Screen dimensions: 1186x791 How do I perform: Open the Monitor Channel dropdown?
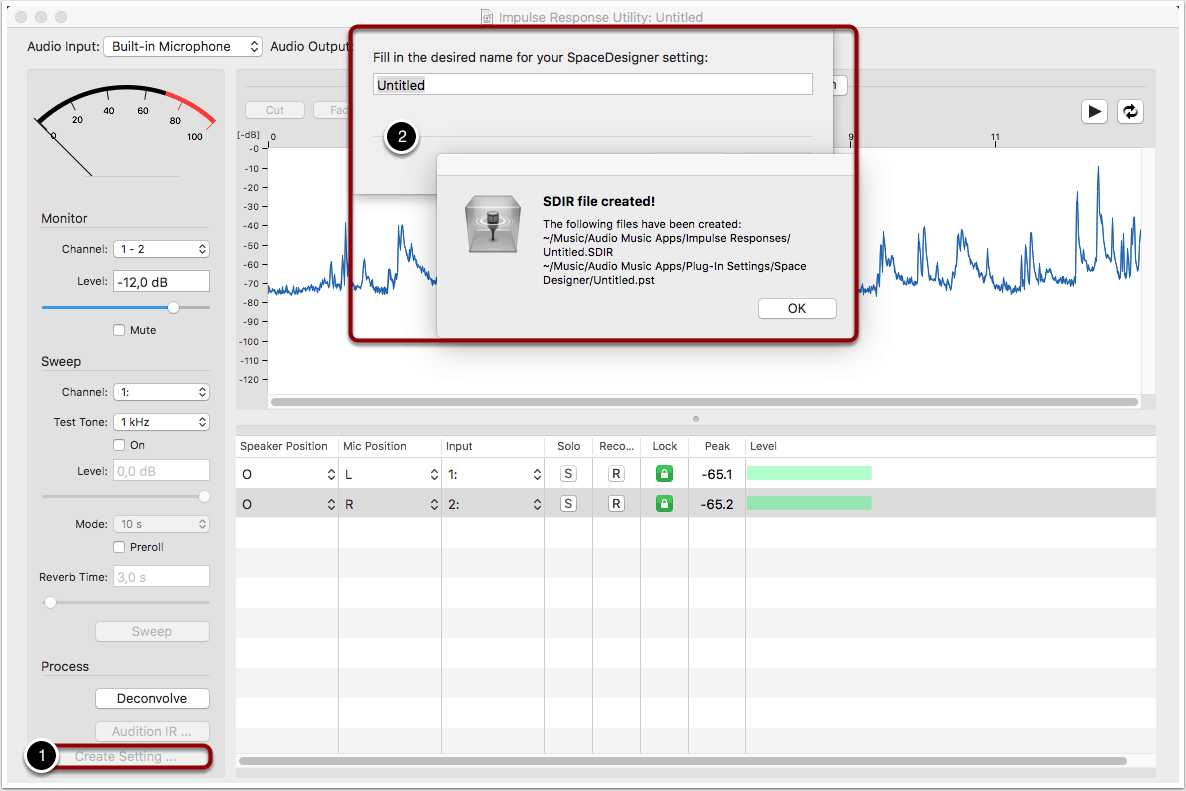[162, 249]
